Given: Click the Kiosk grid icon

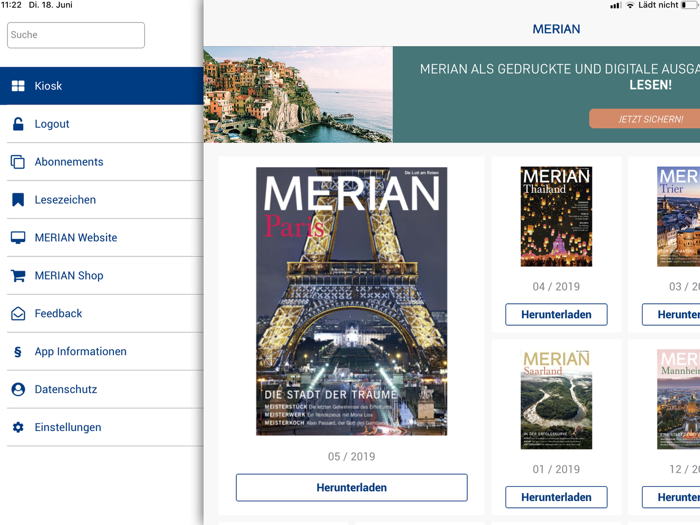Looking at the screenshot, I should point(18,86).
